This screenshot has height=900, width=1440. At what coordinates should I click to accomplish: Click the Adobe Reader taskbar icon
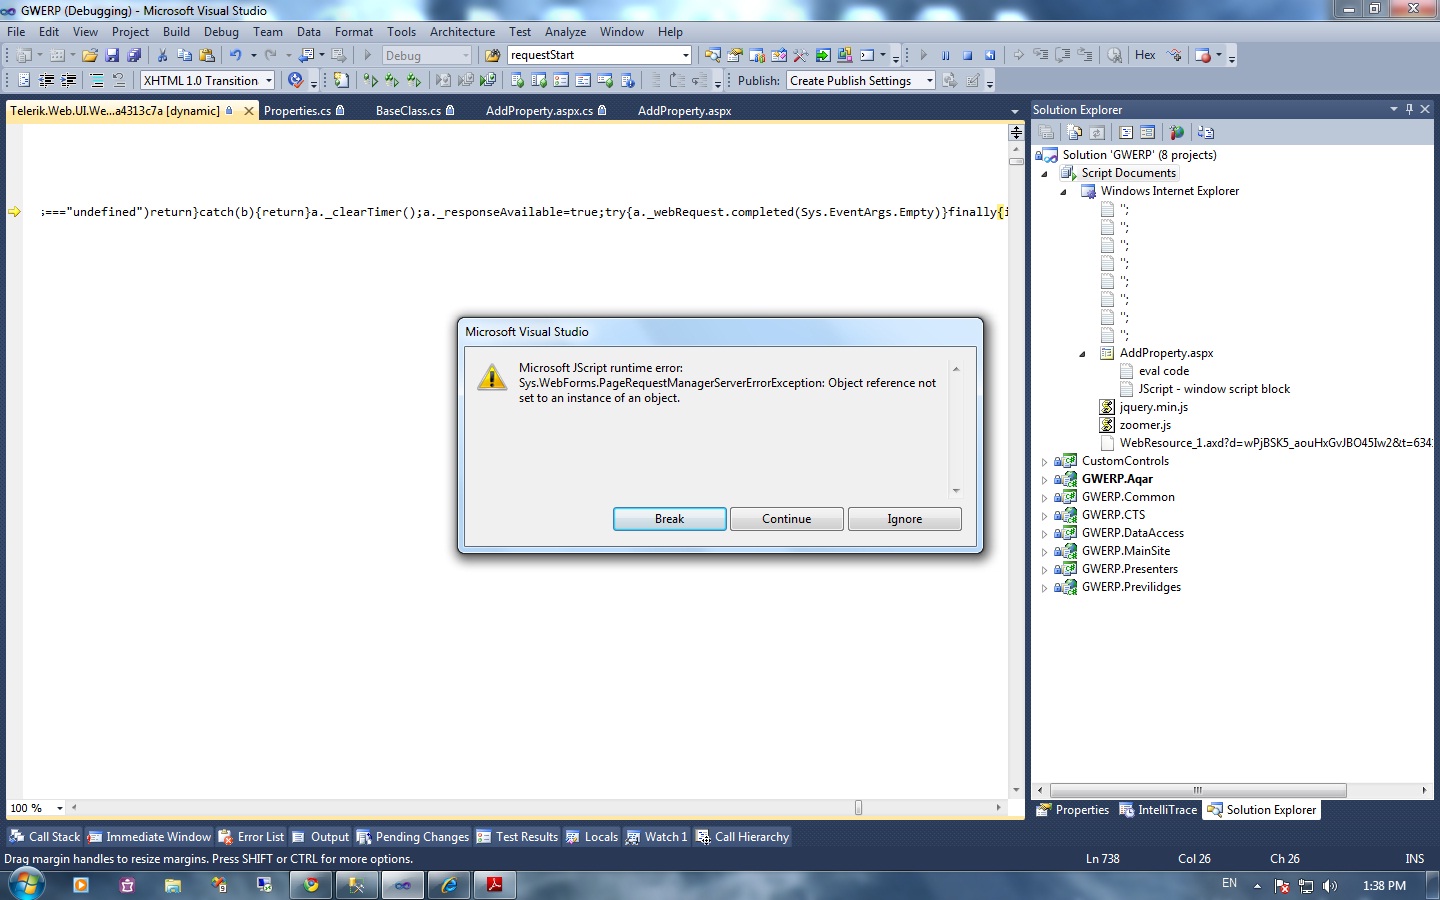tap(494, 885)
